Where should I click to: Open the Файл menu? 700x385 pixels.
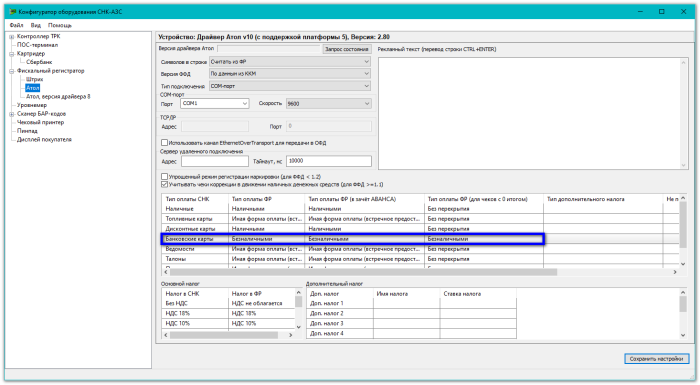click(x=16, y=25)
